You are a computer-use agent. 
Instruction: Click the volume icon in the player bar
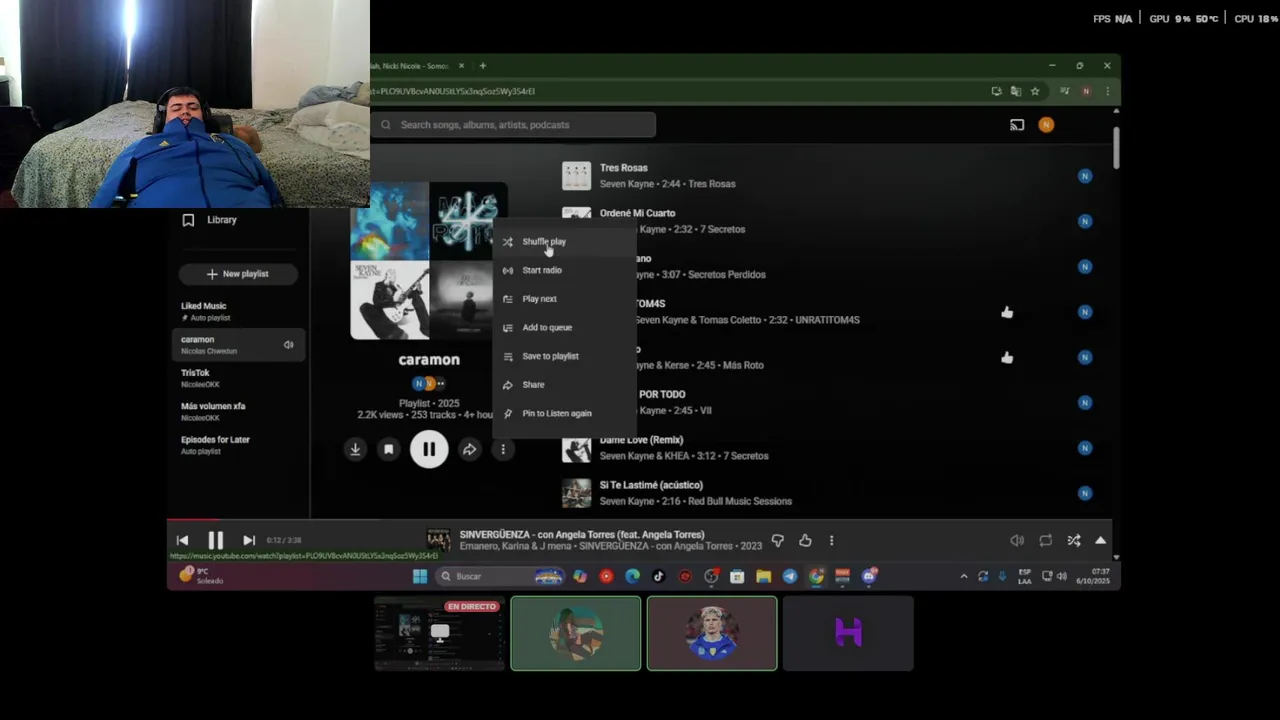coord(1017,541)
